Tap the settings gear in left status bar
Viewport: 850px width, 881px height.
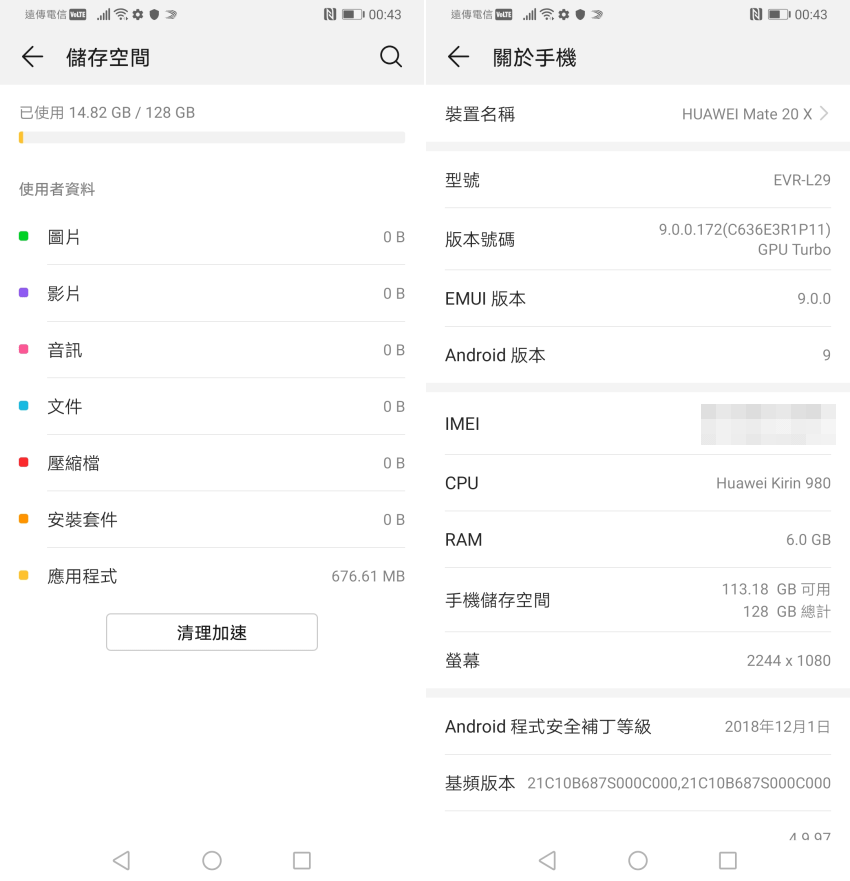click(x=138, y=15)
